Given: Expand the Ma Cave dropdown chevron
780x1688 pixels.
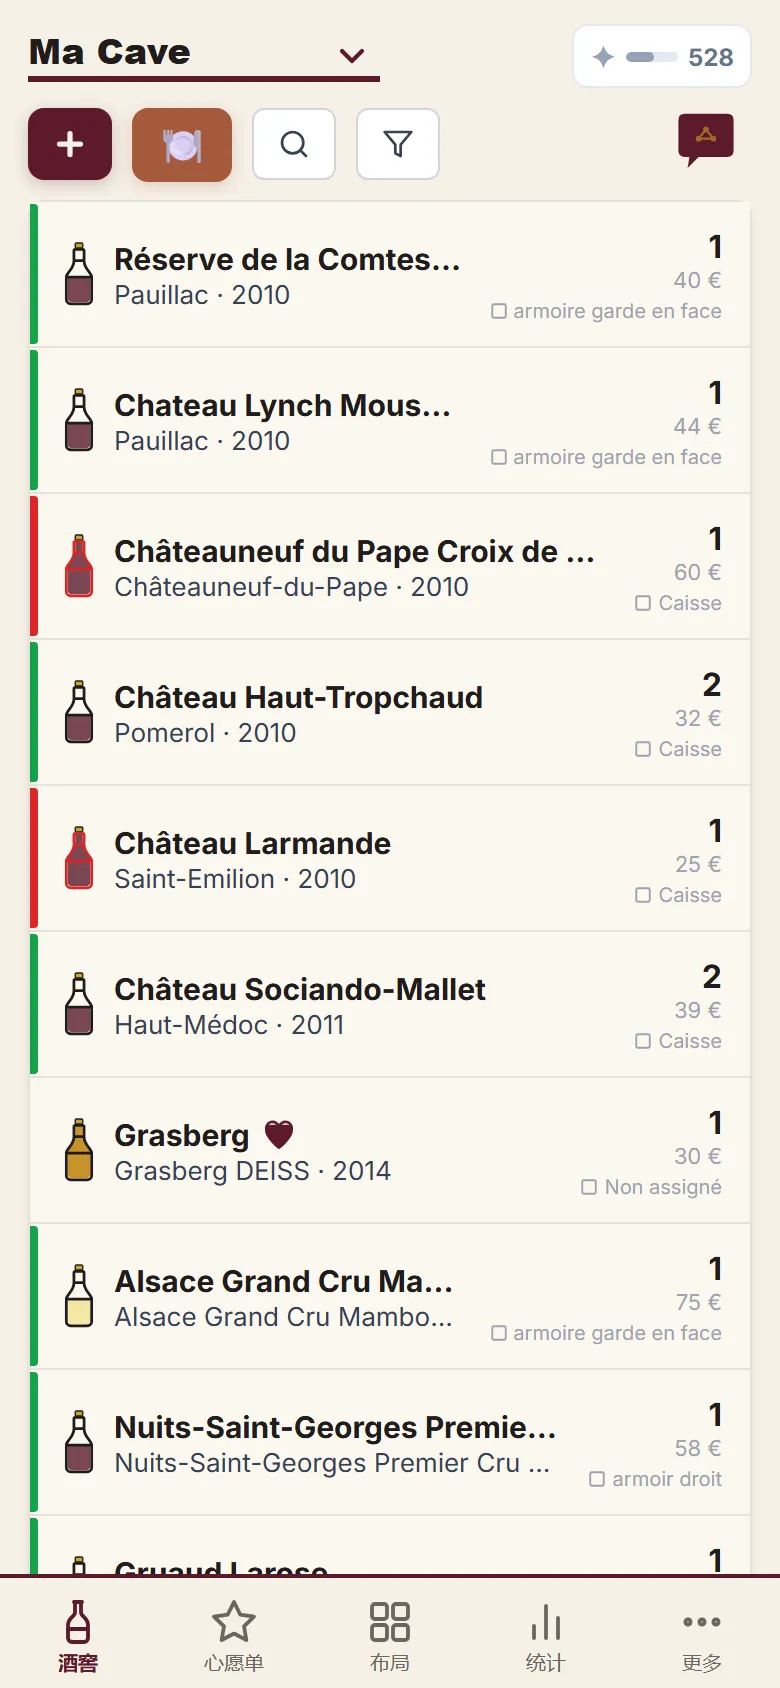Looking at the screenshot, I should 352,55.
